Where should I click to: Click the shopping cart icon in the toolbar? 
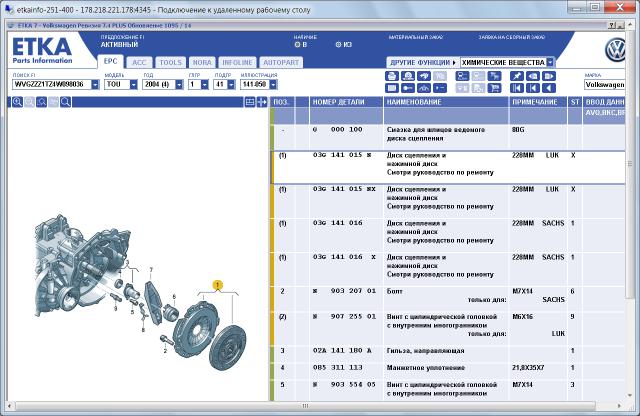(494, 88)
